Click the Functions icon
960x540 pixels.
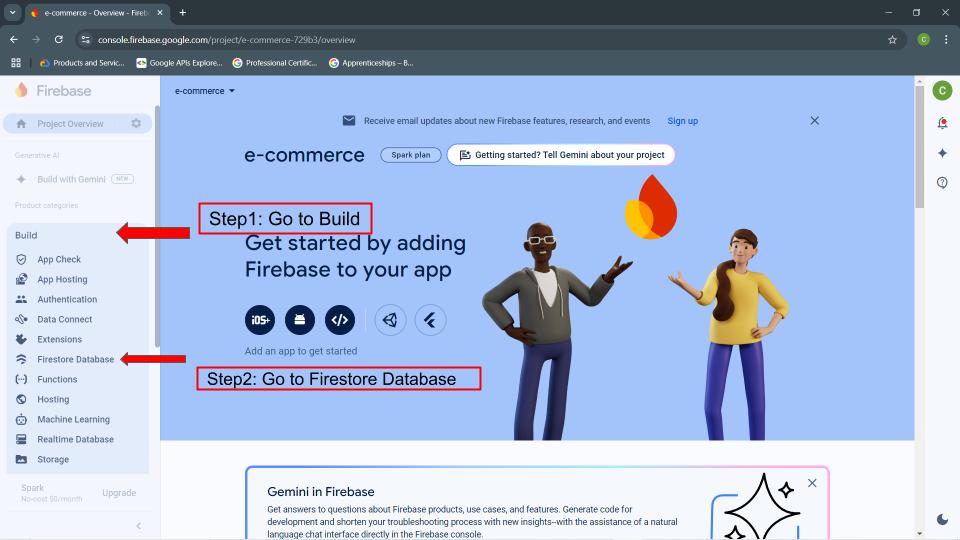click(21, 379)
